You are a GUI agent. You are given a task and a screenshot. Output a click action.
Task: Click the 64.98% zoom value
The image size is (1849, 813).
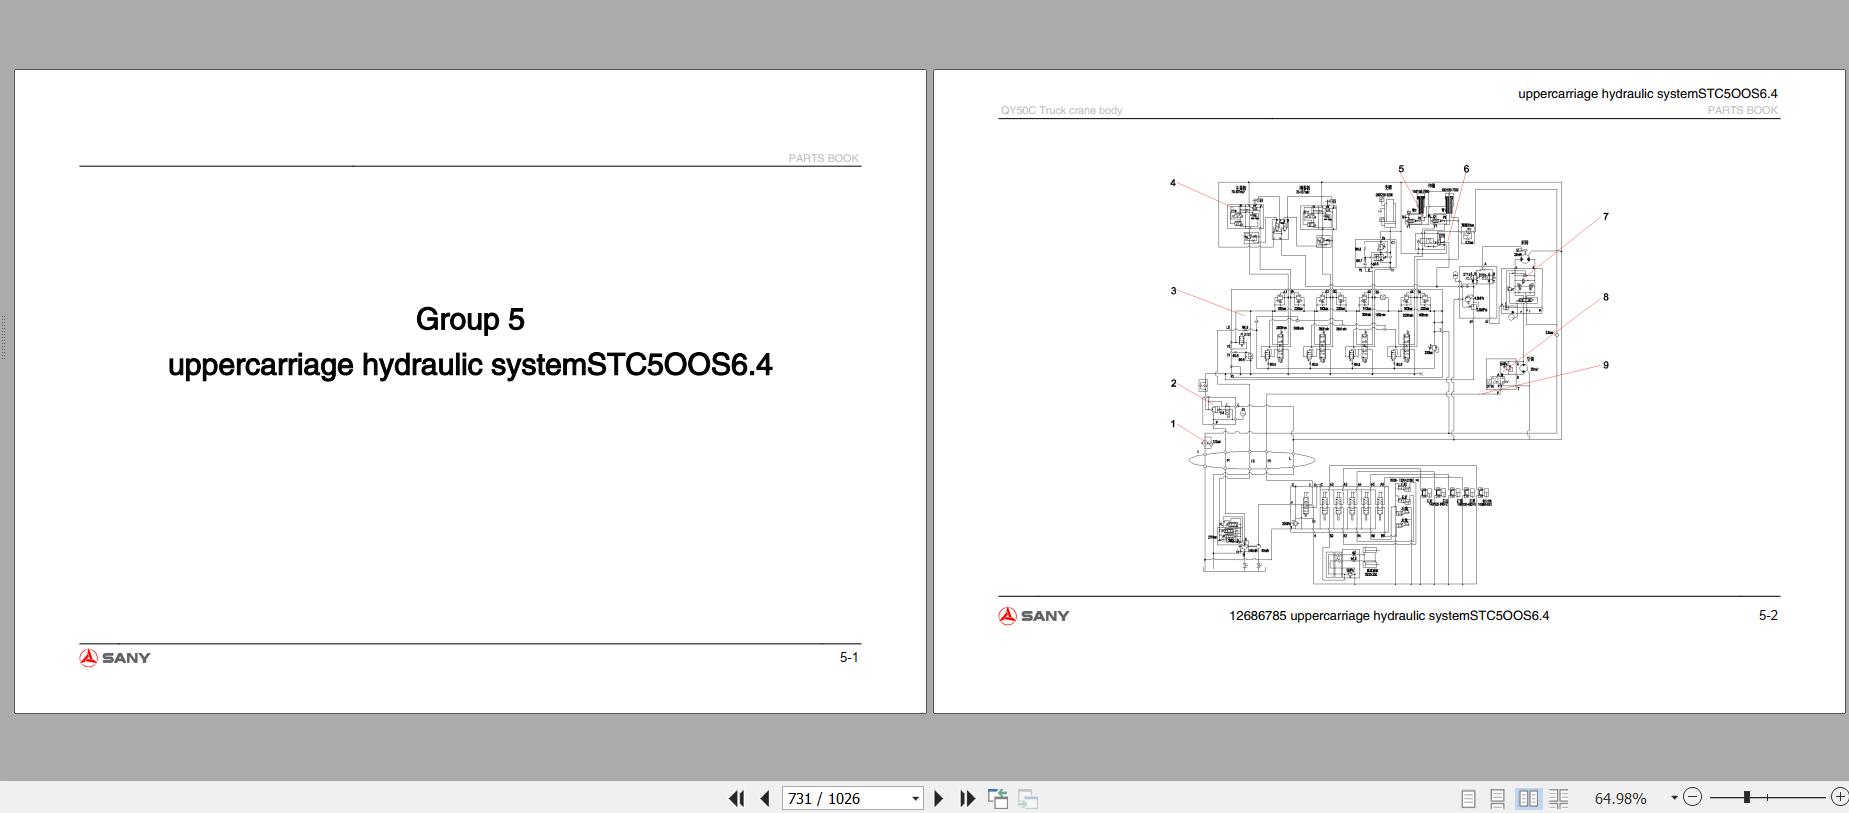[x=1620, y=798]
